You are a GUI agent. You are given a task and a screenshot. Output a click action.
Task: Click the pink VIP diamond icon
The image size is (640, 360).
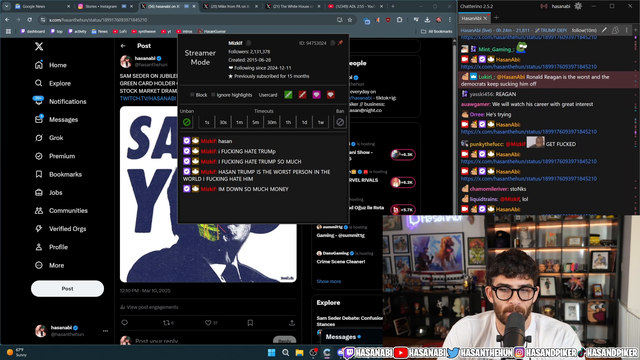click(x=316, y=95)
